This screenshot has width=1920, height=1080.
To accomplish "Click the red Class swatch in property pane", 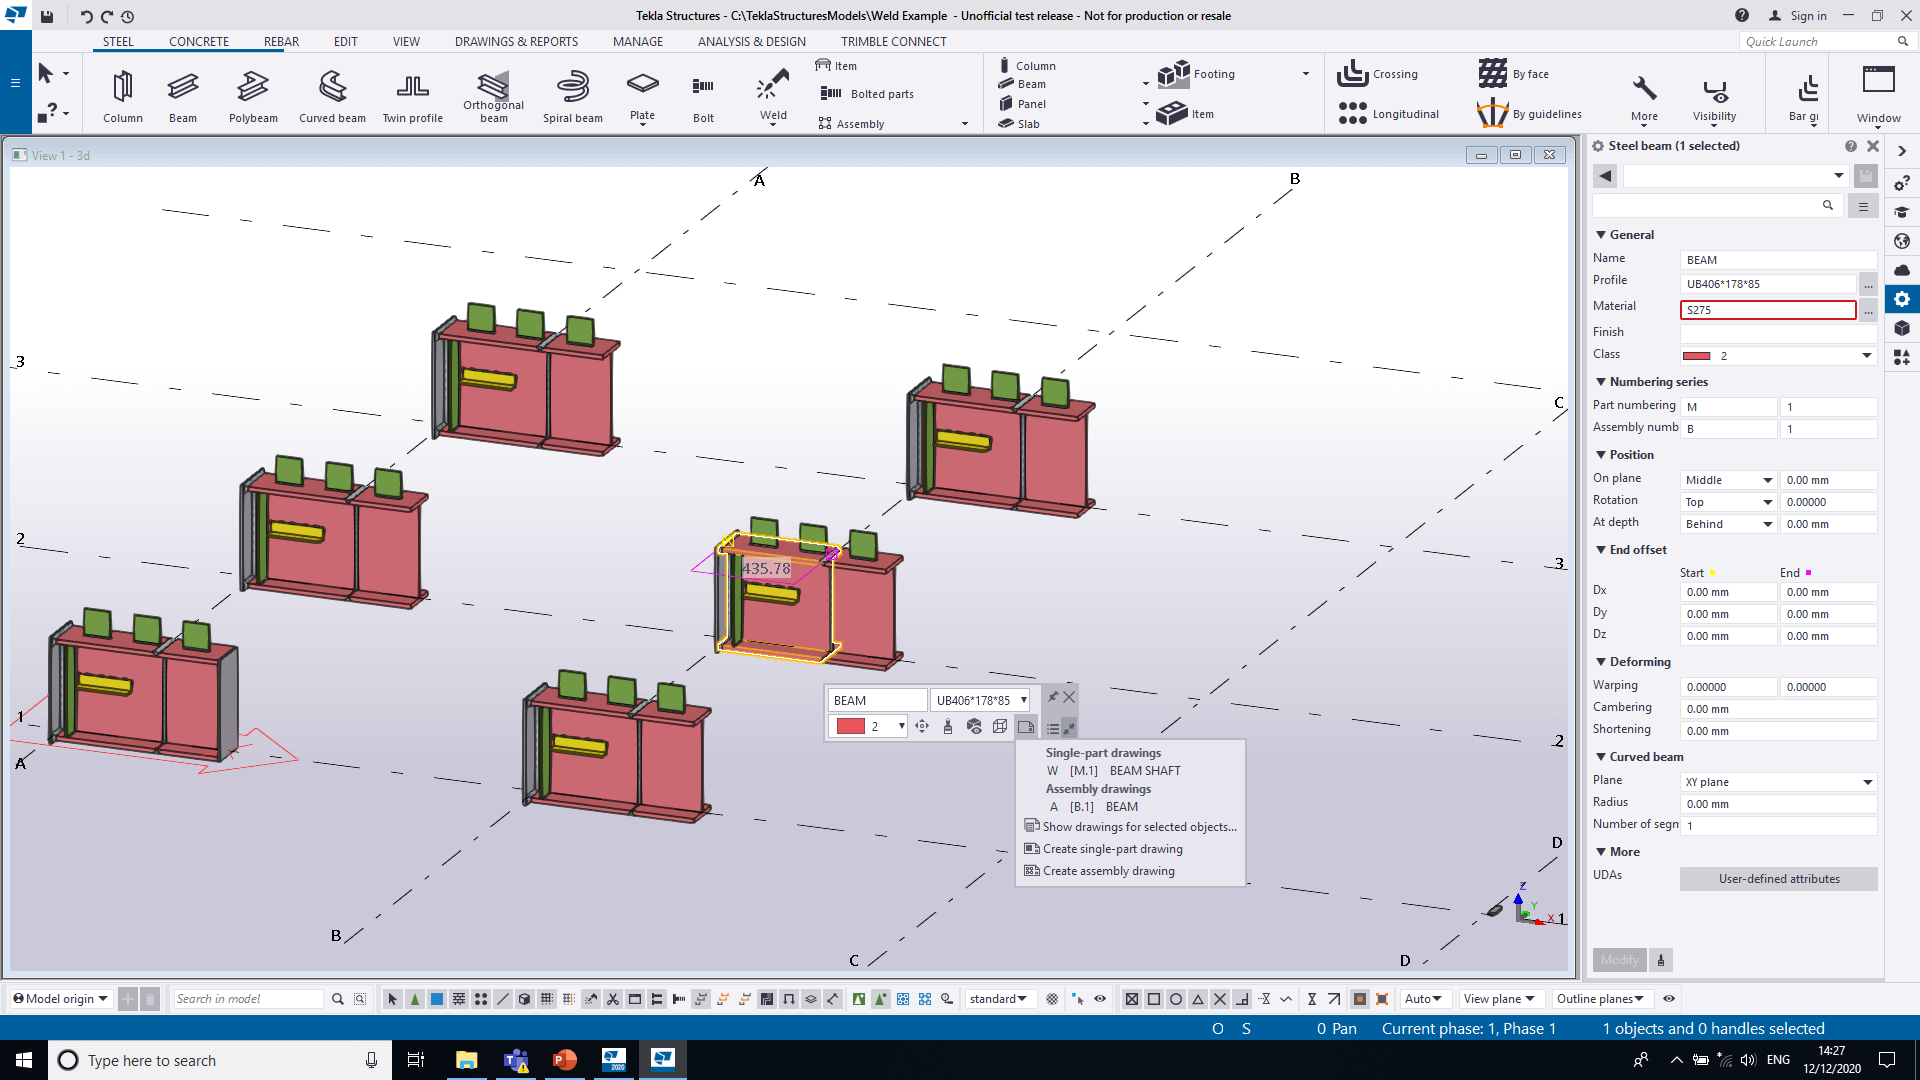I will (x=1696, y=356).
